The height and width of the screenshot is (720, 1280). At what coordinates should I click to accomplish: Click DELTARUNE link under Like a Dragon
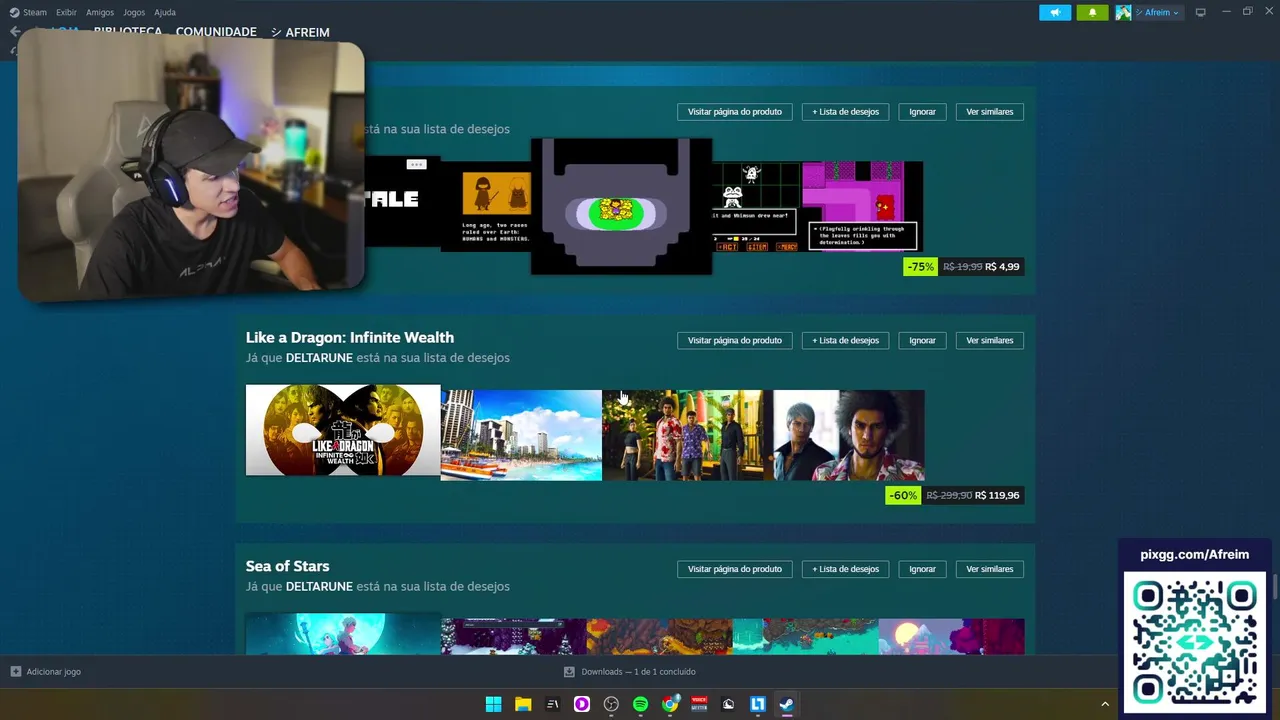point(319,358)
